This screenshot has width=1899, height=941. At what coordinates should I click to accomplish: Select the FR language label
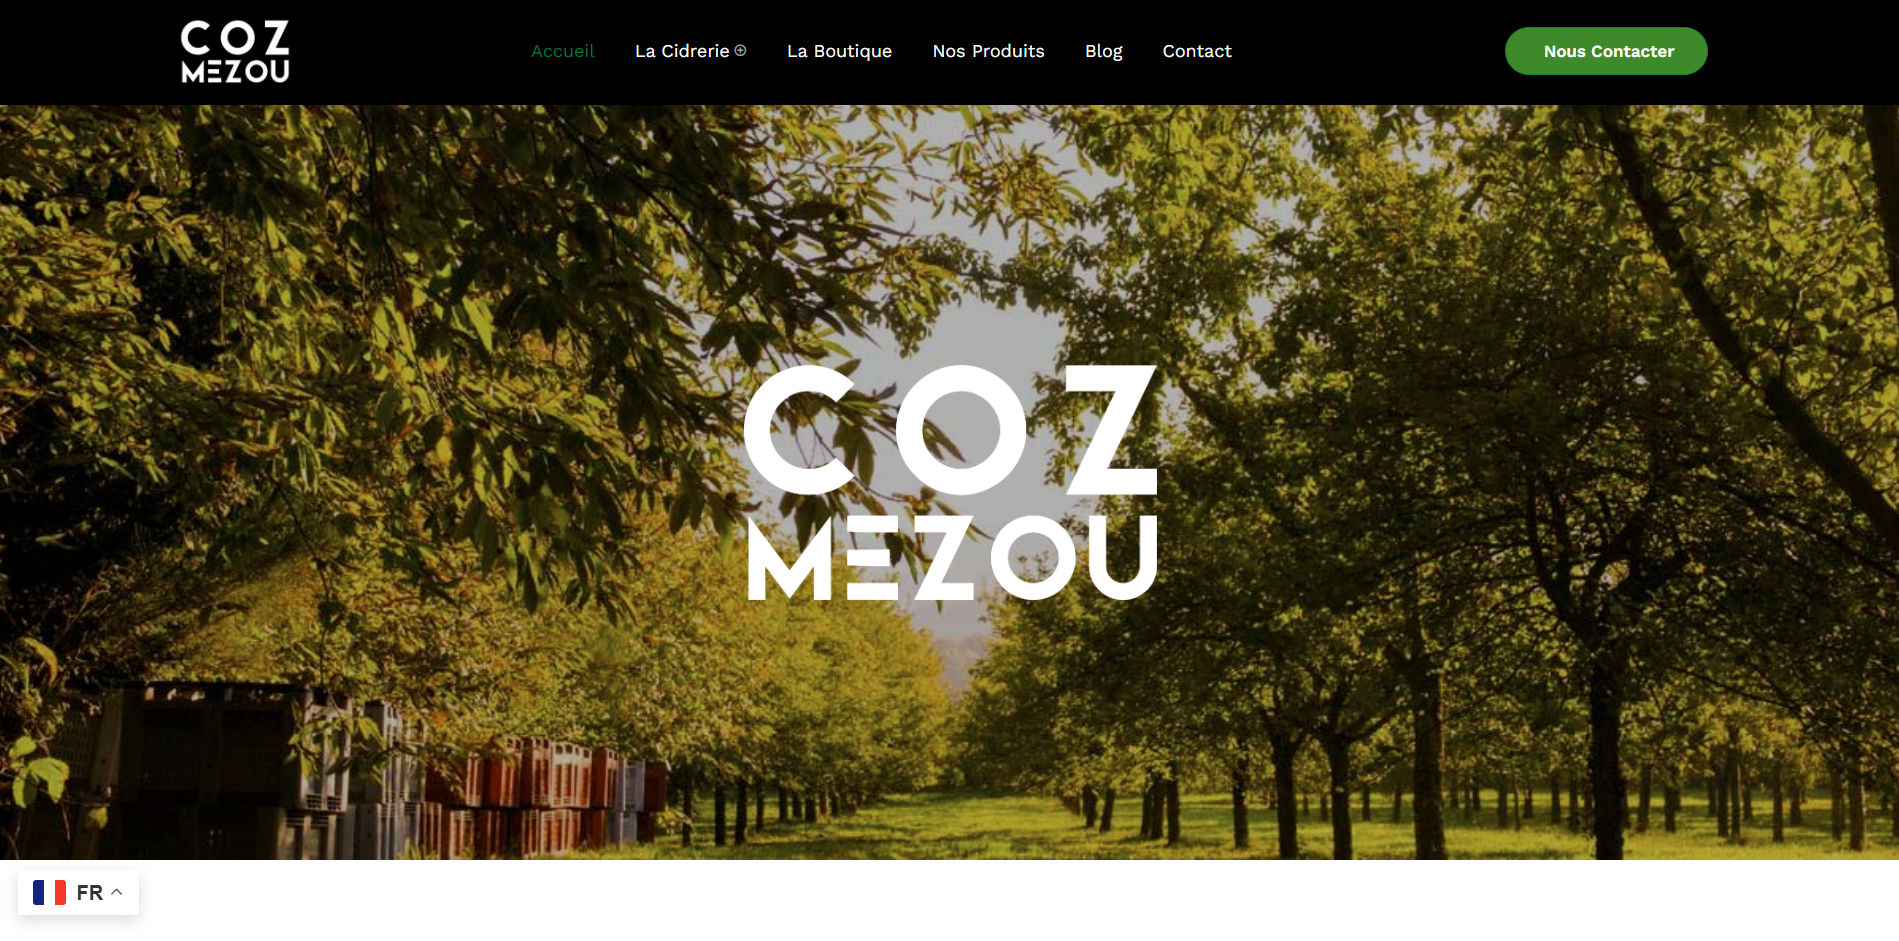[90, 892]
